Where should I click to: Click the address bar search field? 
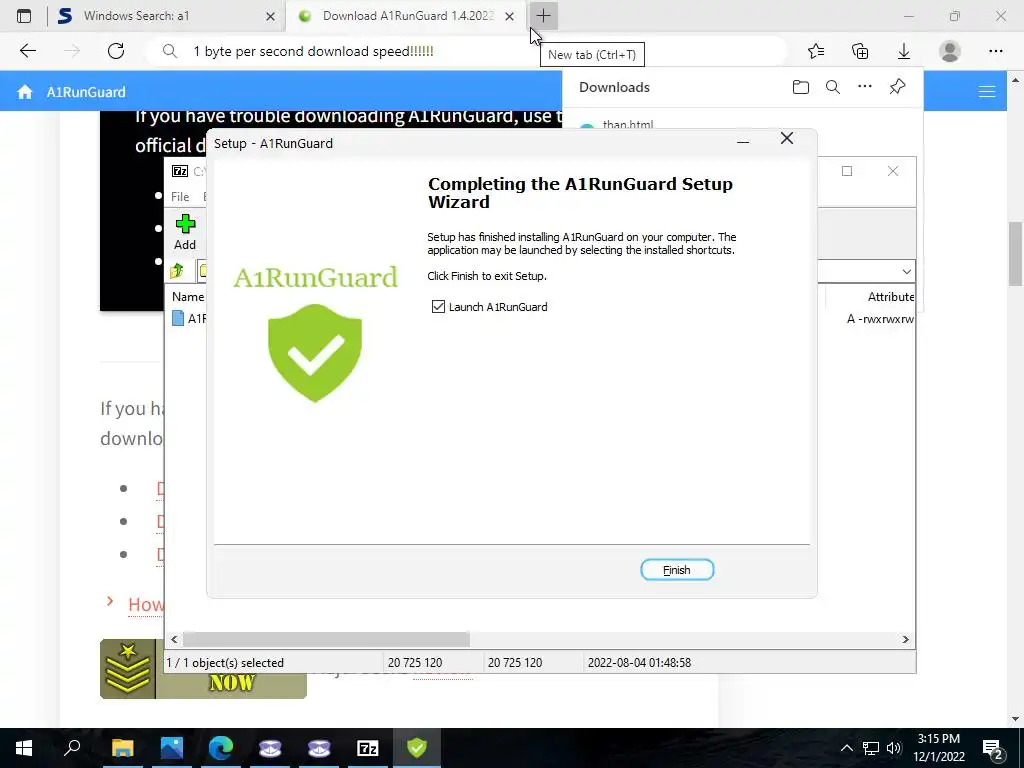[466, 51]
